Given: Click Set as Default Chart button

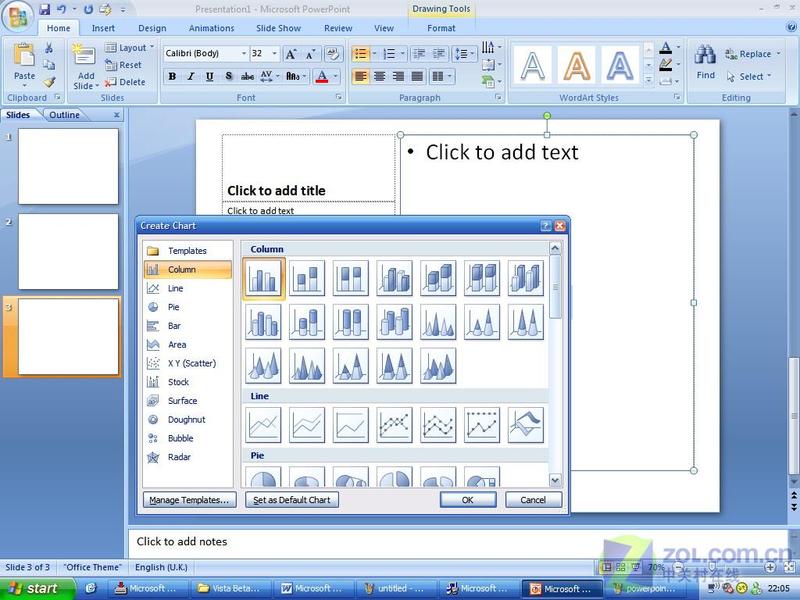Looking at the screenshot, I should [292, 500].
